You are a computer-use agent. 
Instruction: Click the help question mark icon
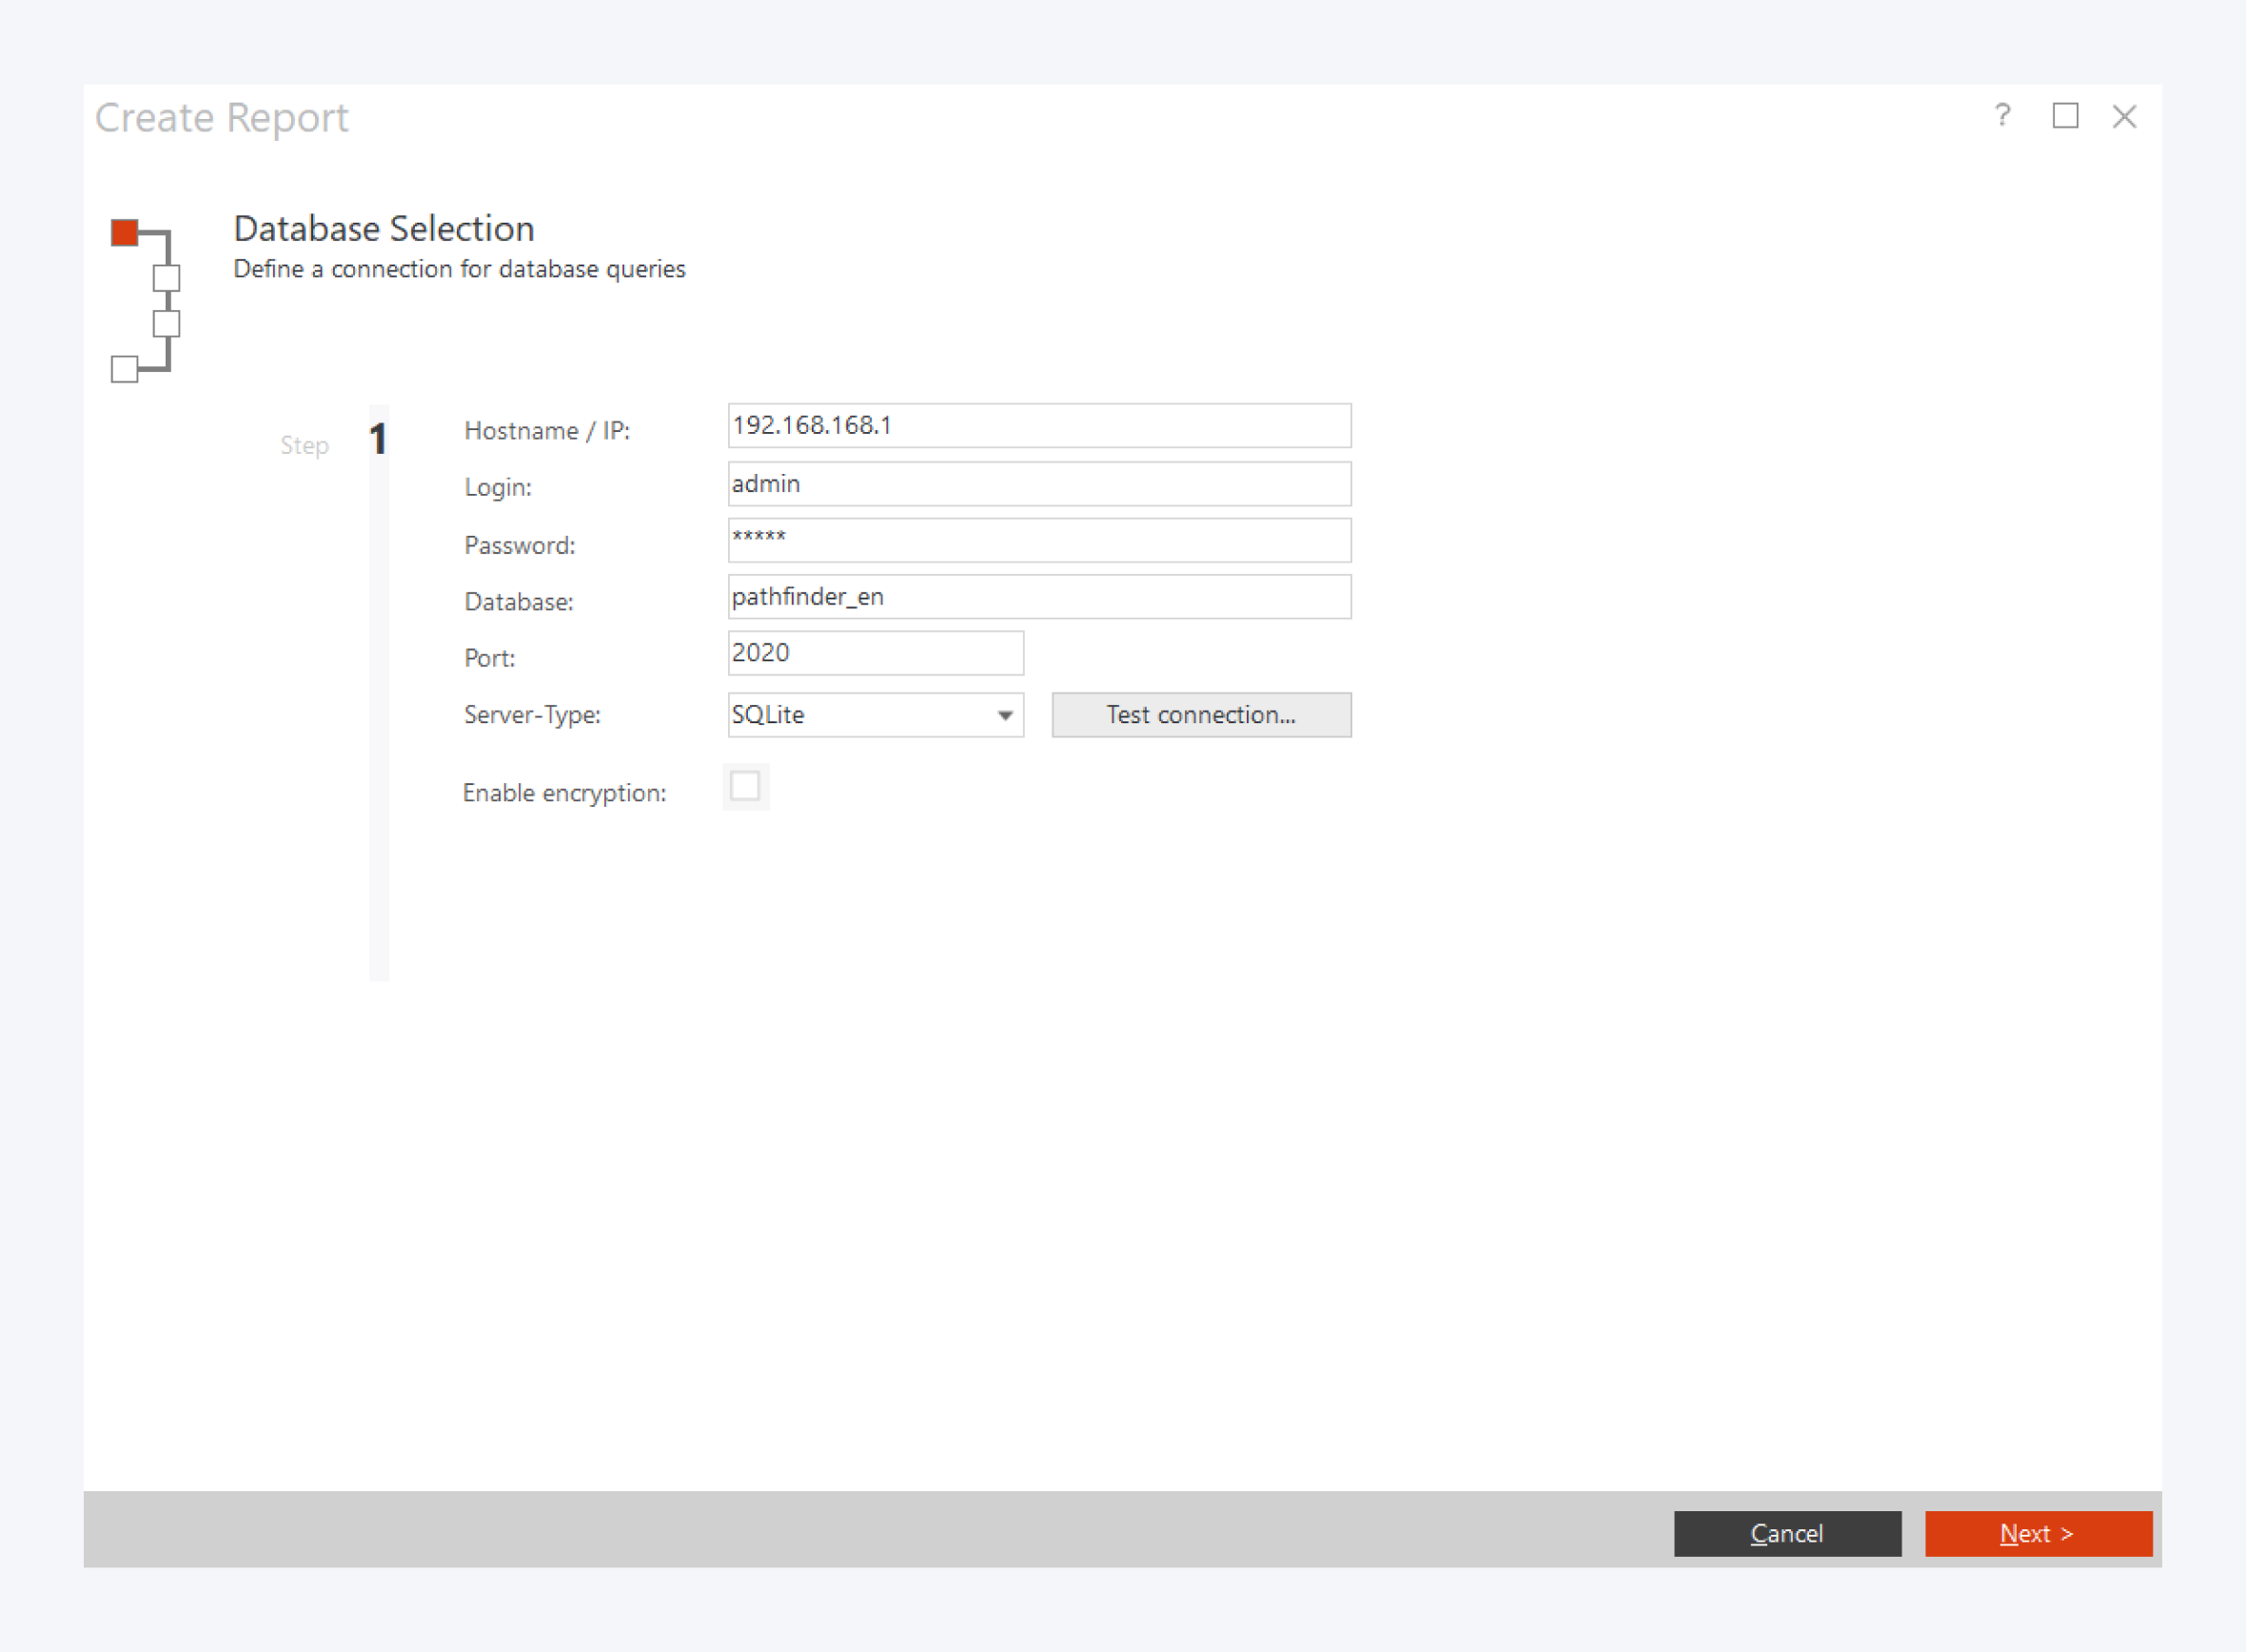pyautogui.click(x=2002, y=116)
